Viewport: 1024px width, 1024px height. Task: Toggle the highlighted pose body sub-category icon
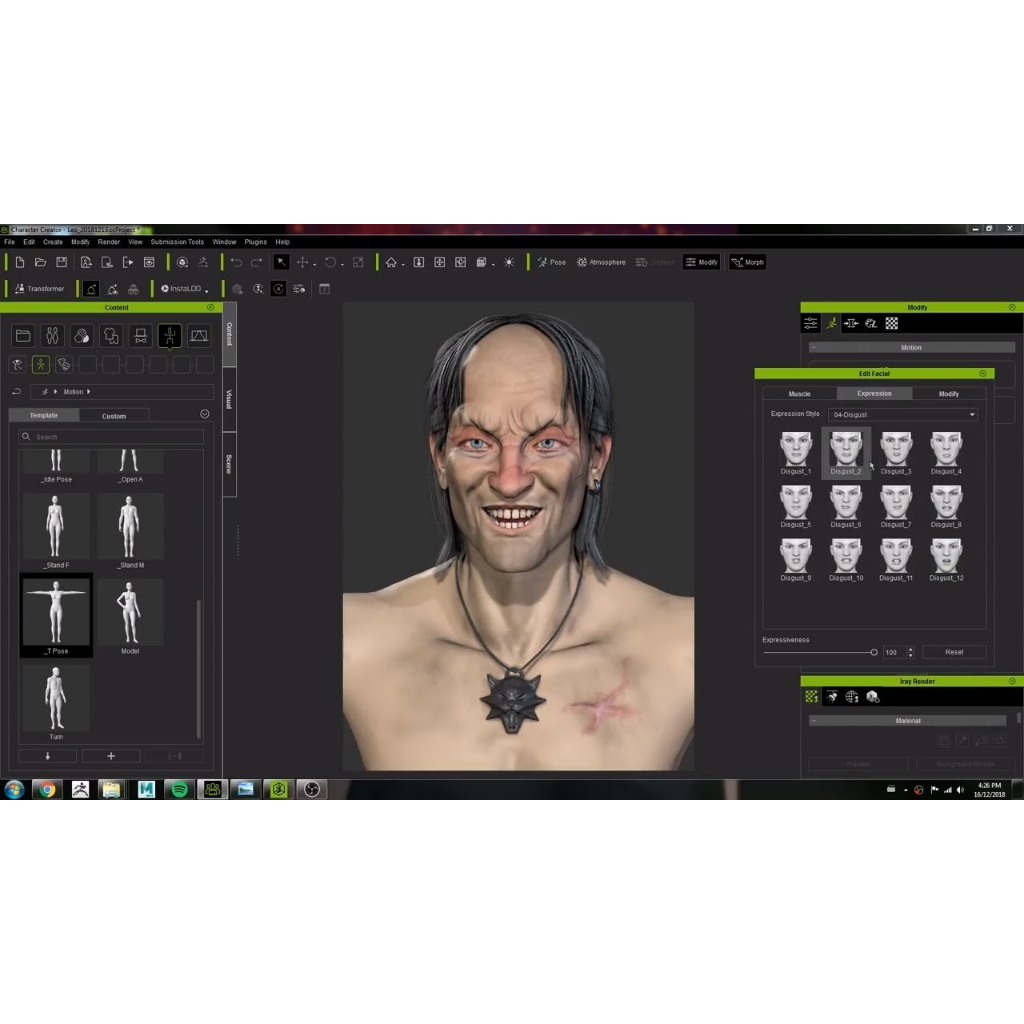(40, 364)
